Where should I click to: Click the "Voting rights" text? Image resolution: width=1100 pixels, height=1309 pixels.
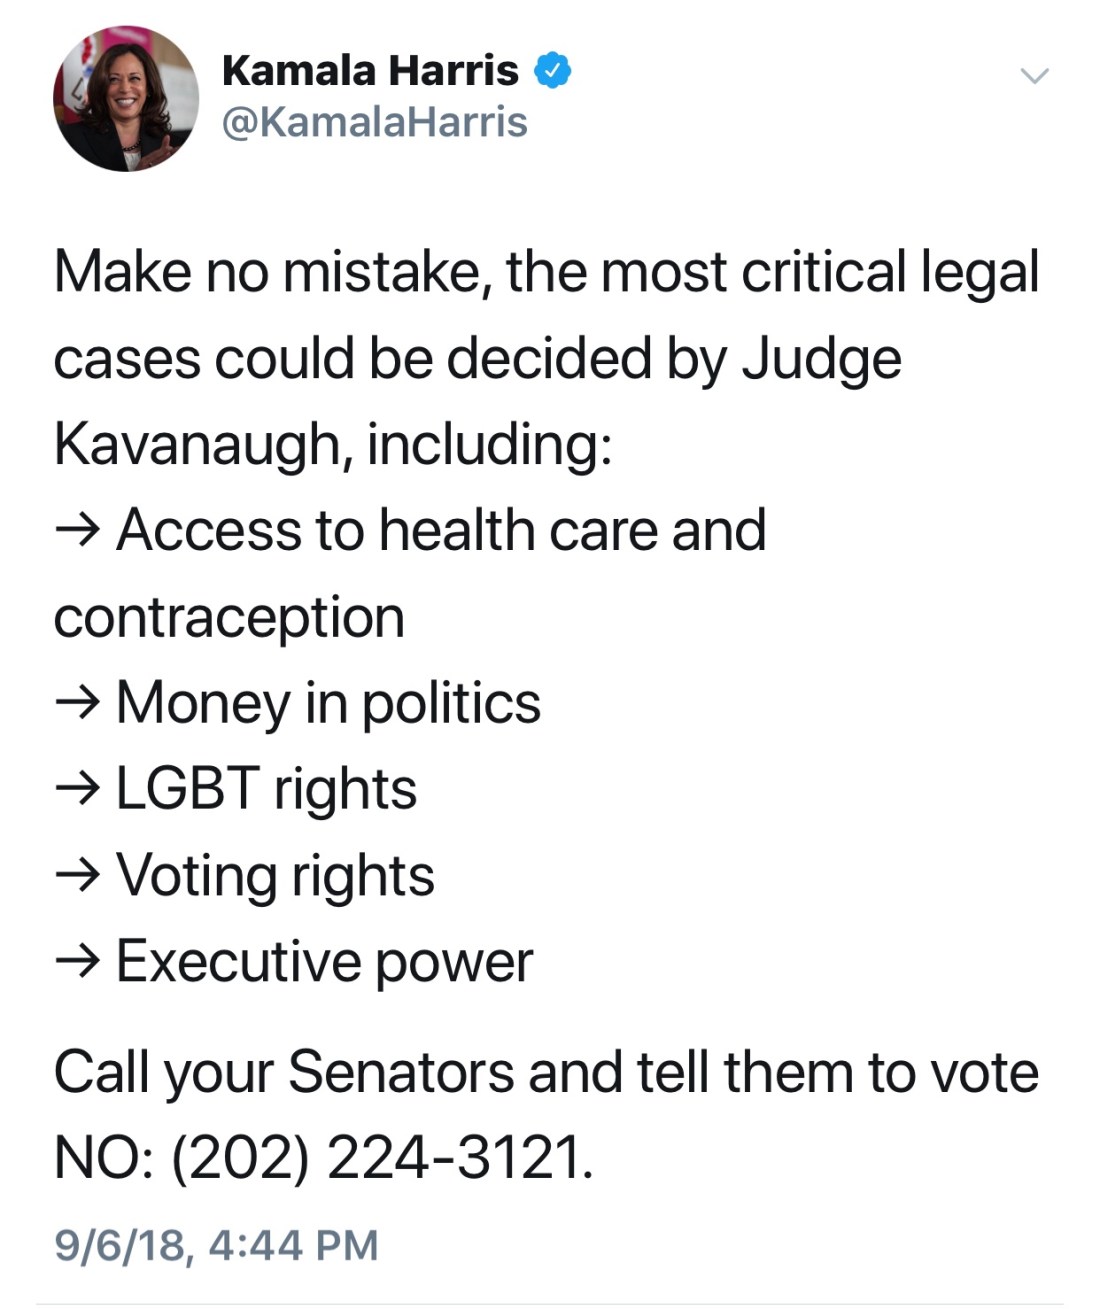(275, 876)
